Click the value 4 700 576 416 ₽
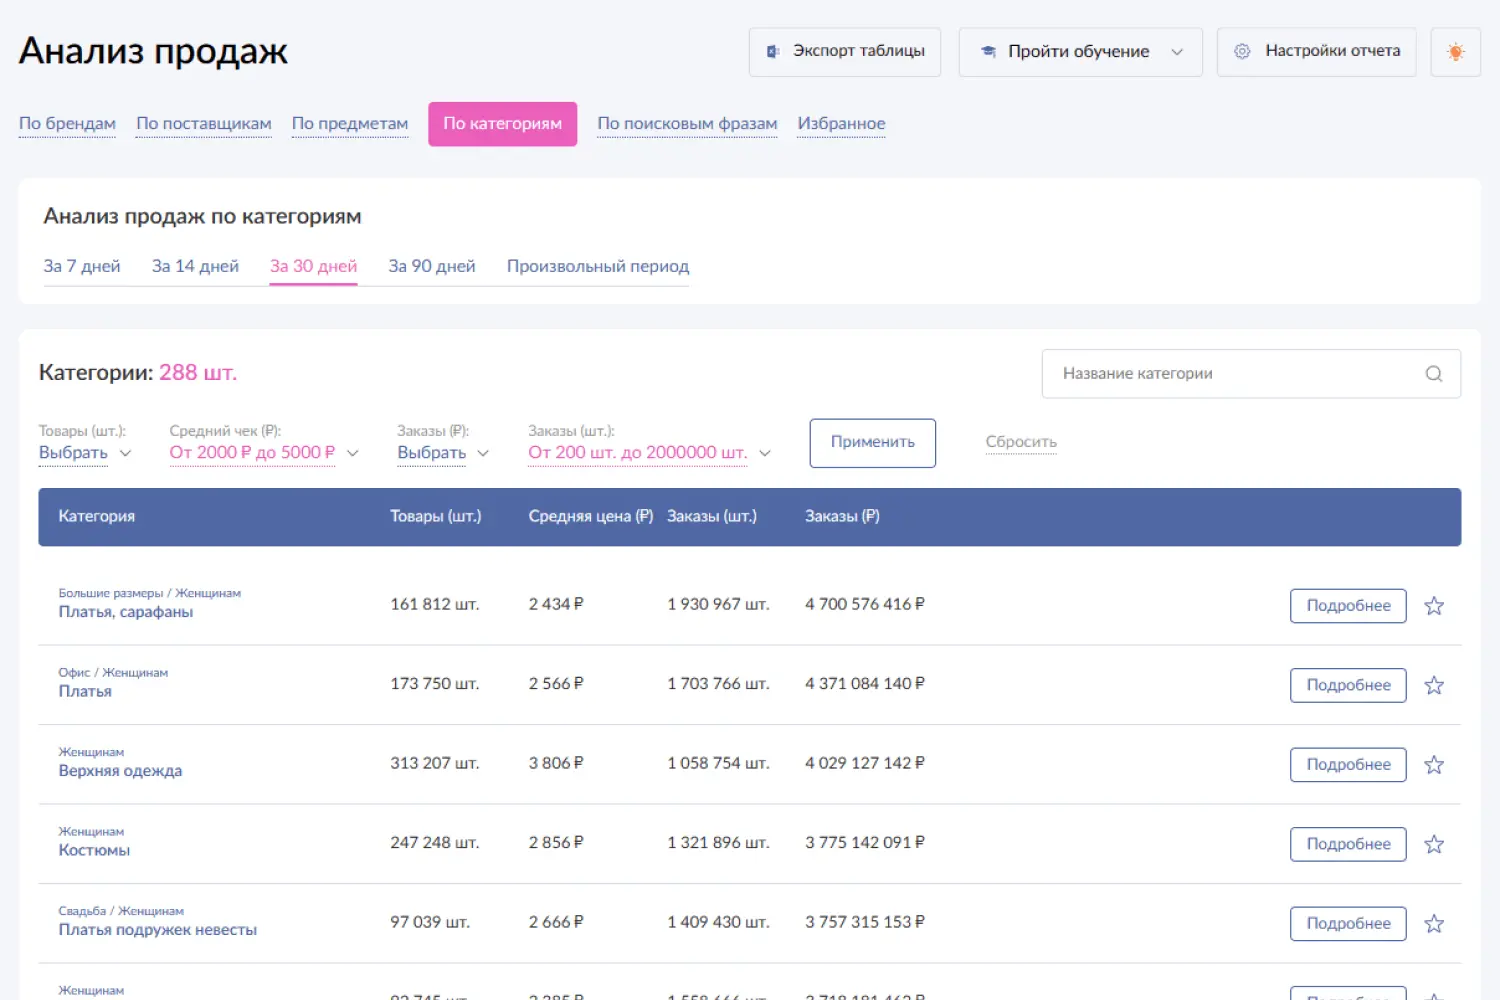 click(865, 604)
